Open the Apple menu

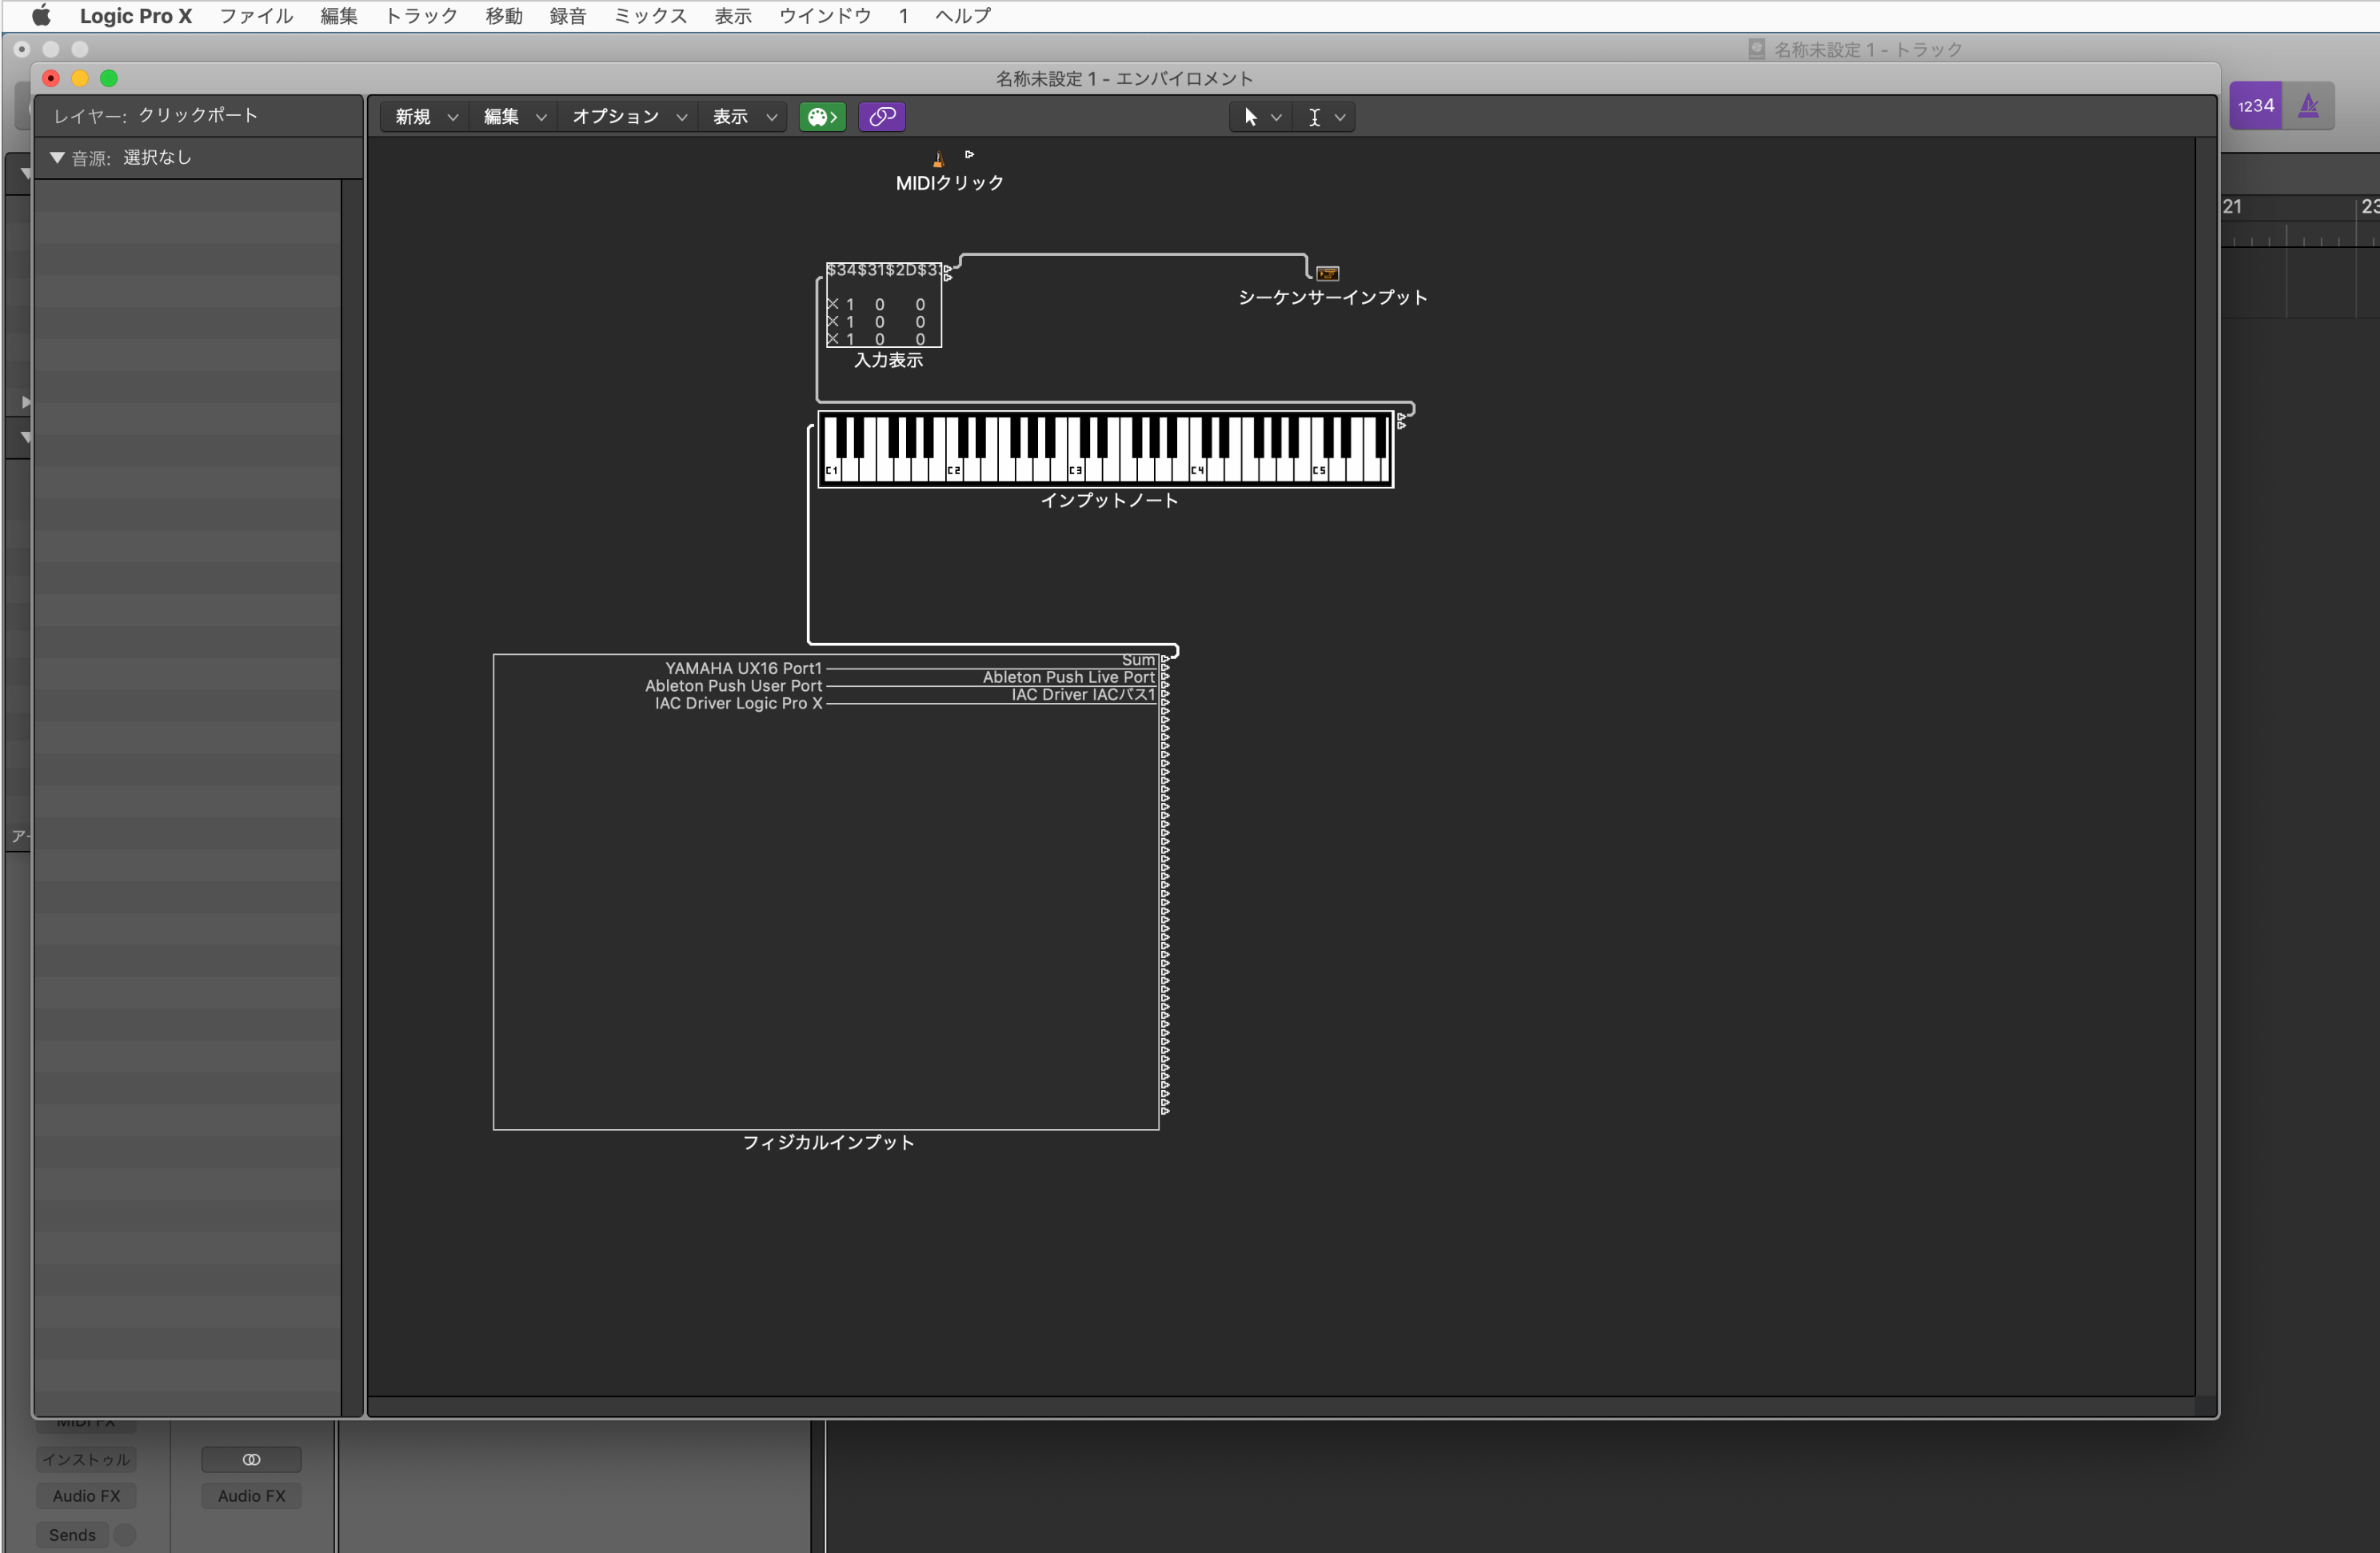pyautogui.click(x=41, y=15)
